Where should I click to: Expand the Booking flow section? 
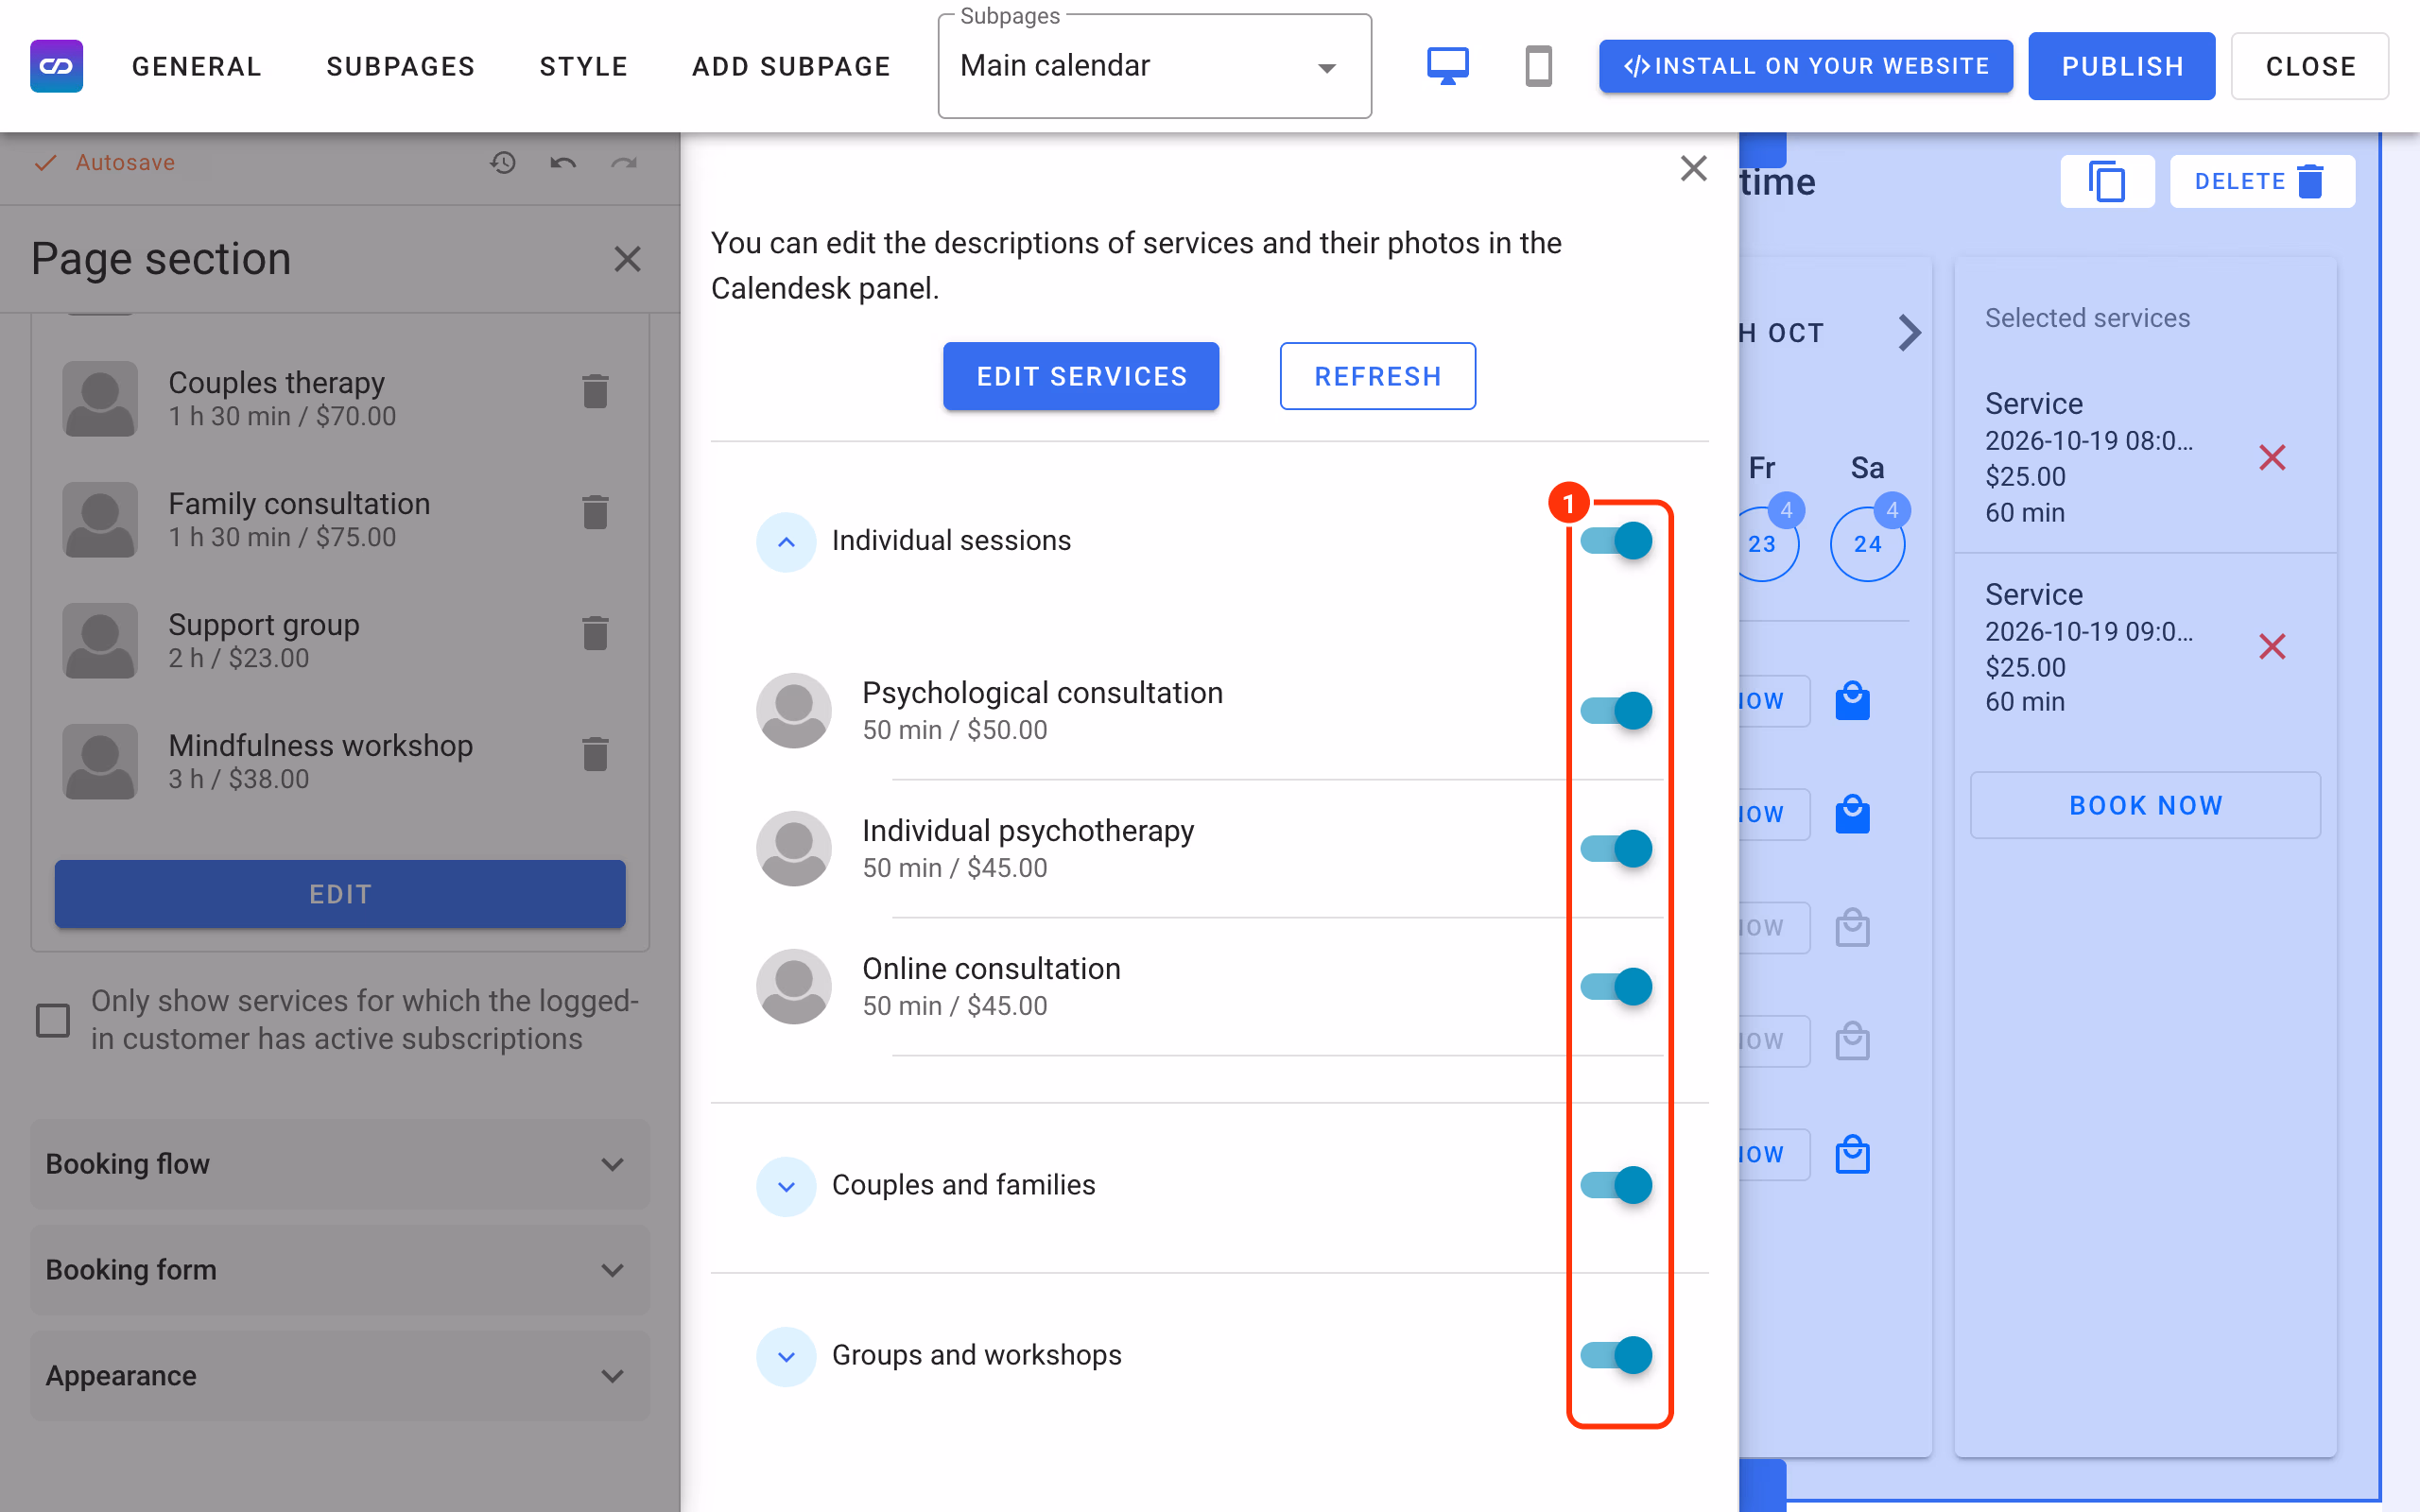click(x=340, y=1164)
